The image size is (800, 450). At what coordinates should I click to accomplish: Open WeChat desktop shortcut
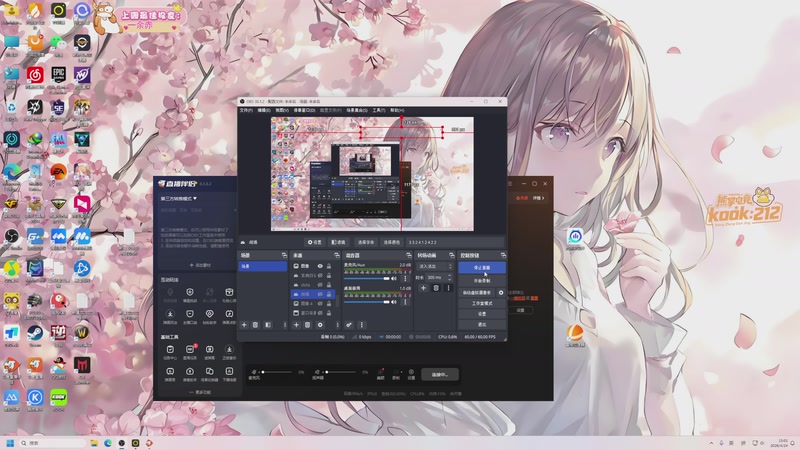coord(59,43)
